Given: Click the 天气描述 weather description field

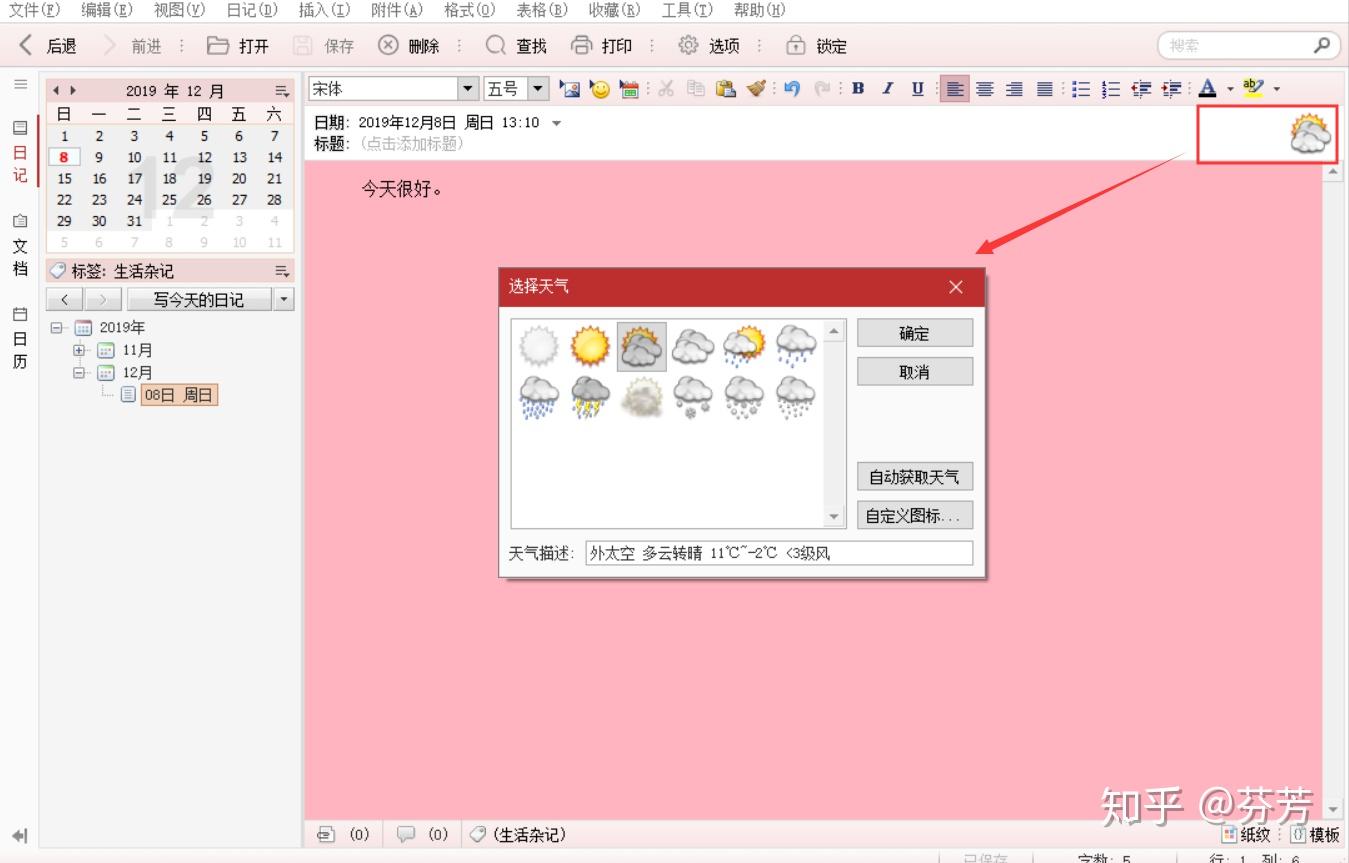Looking at the screenshot, I should pos(780,552).
